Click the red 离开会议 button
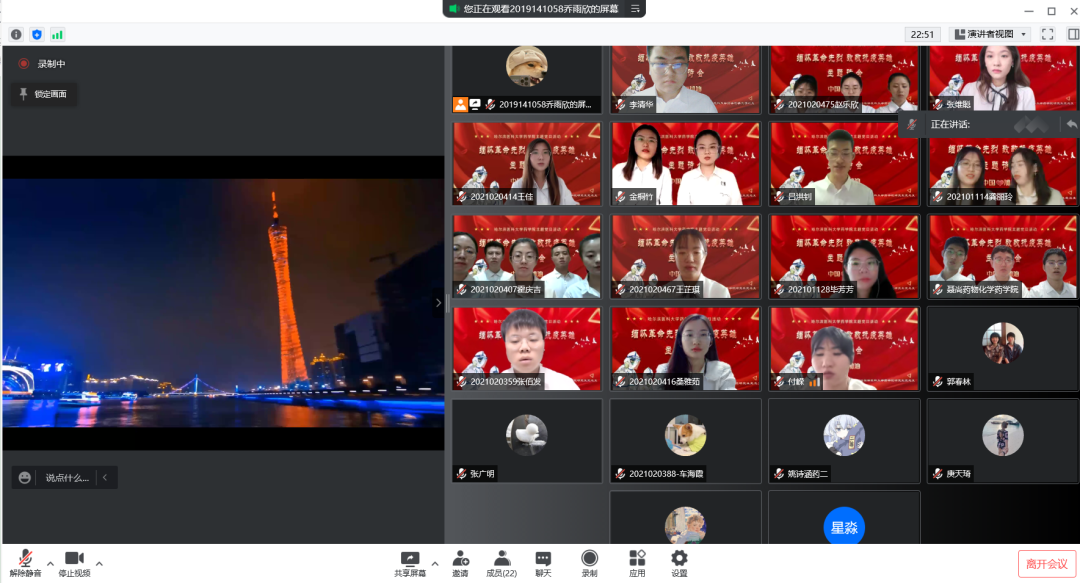Viewport: 1080px width, 583px height. click(1047, 563)
